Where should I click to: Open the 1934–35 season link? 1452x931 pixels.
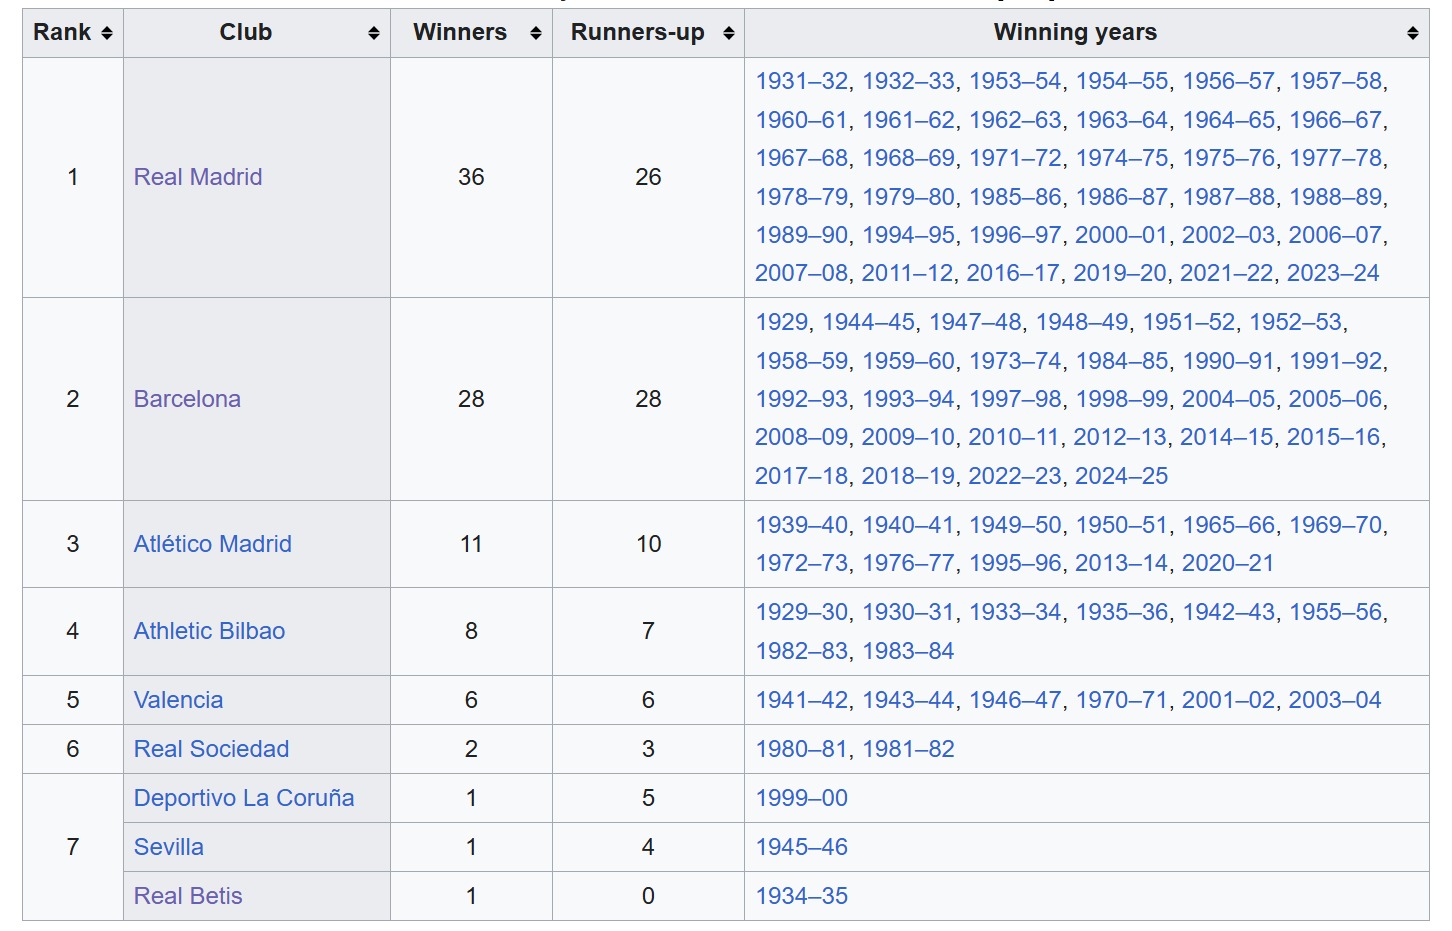tap(801, 896)
